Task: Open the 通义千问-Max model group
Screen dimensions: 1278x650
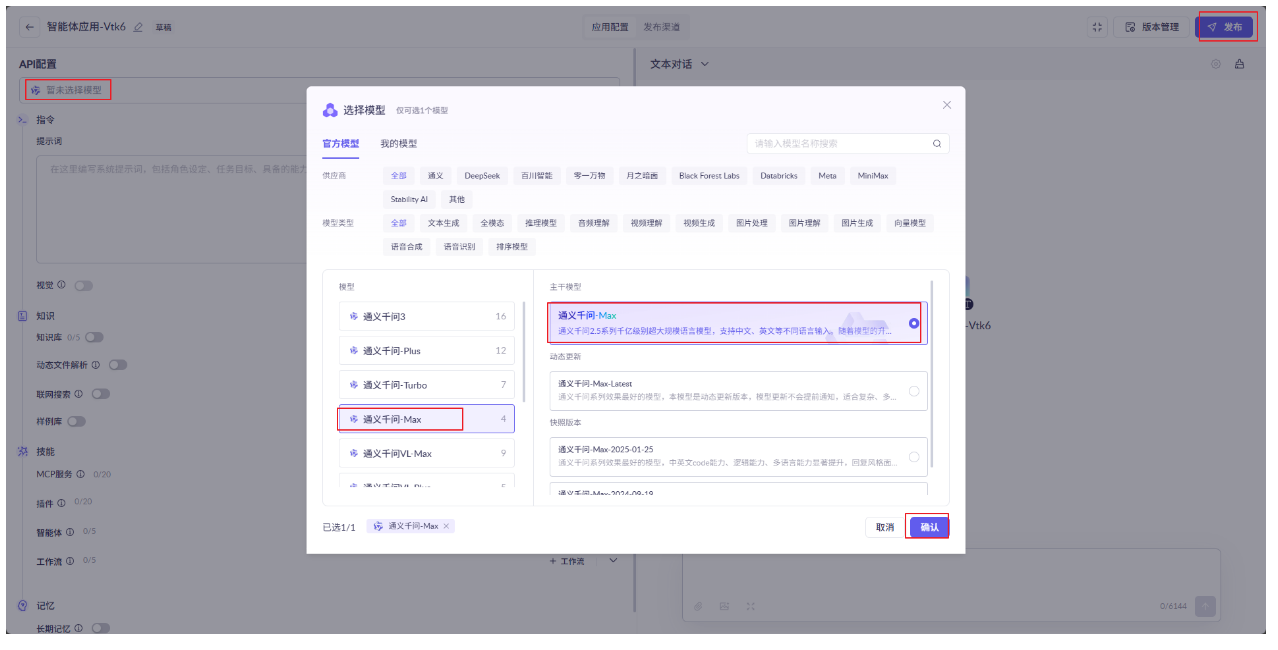Action: click(427, 419)
